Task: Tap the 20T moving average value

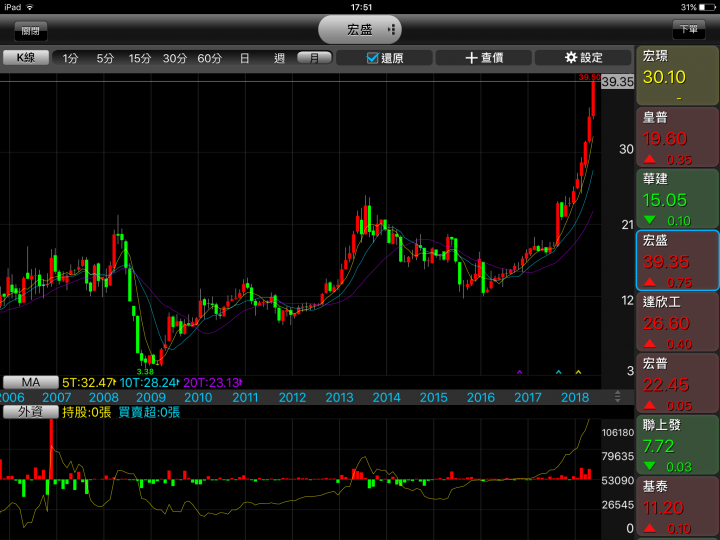Action: coord(212,382)
